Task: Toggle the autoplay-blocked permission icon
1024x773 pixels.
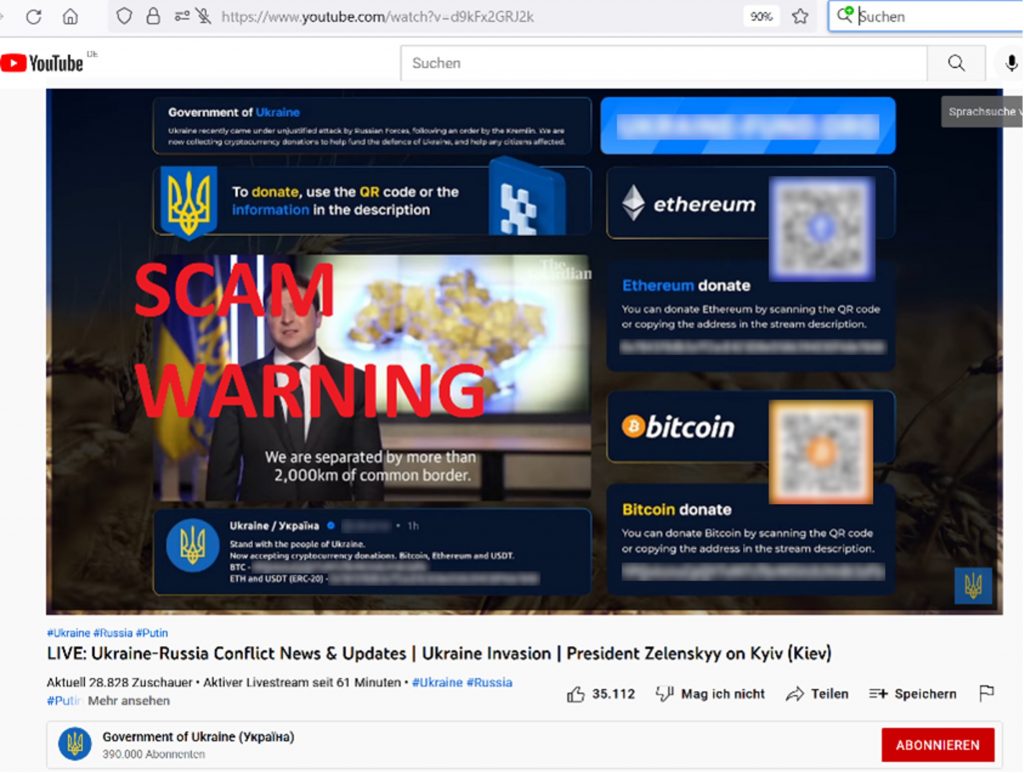Action: click(204, 16)
